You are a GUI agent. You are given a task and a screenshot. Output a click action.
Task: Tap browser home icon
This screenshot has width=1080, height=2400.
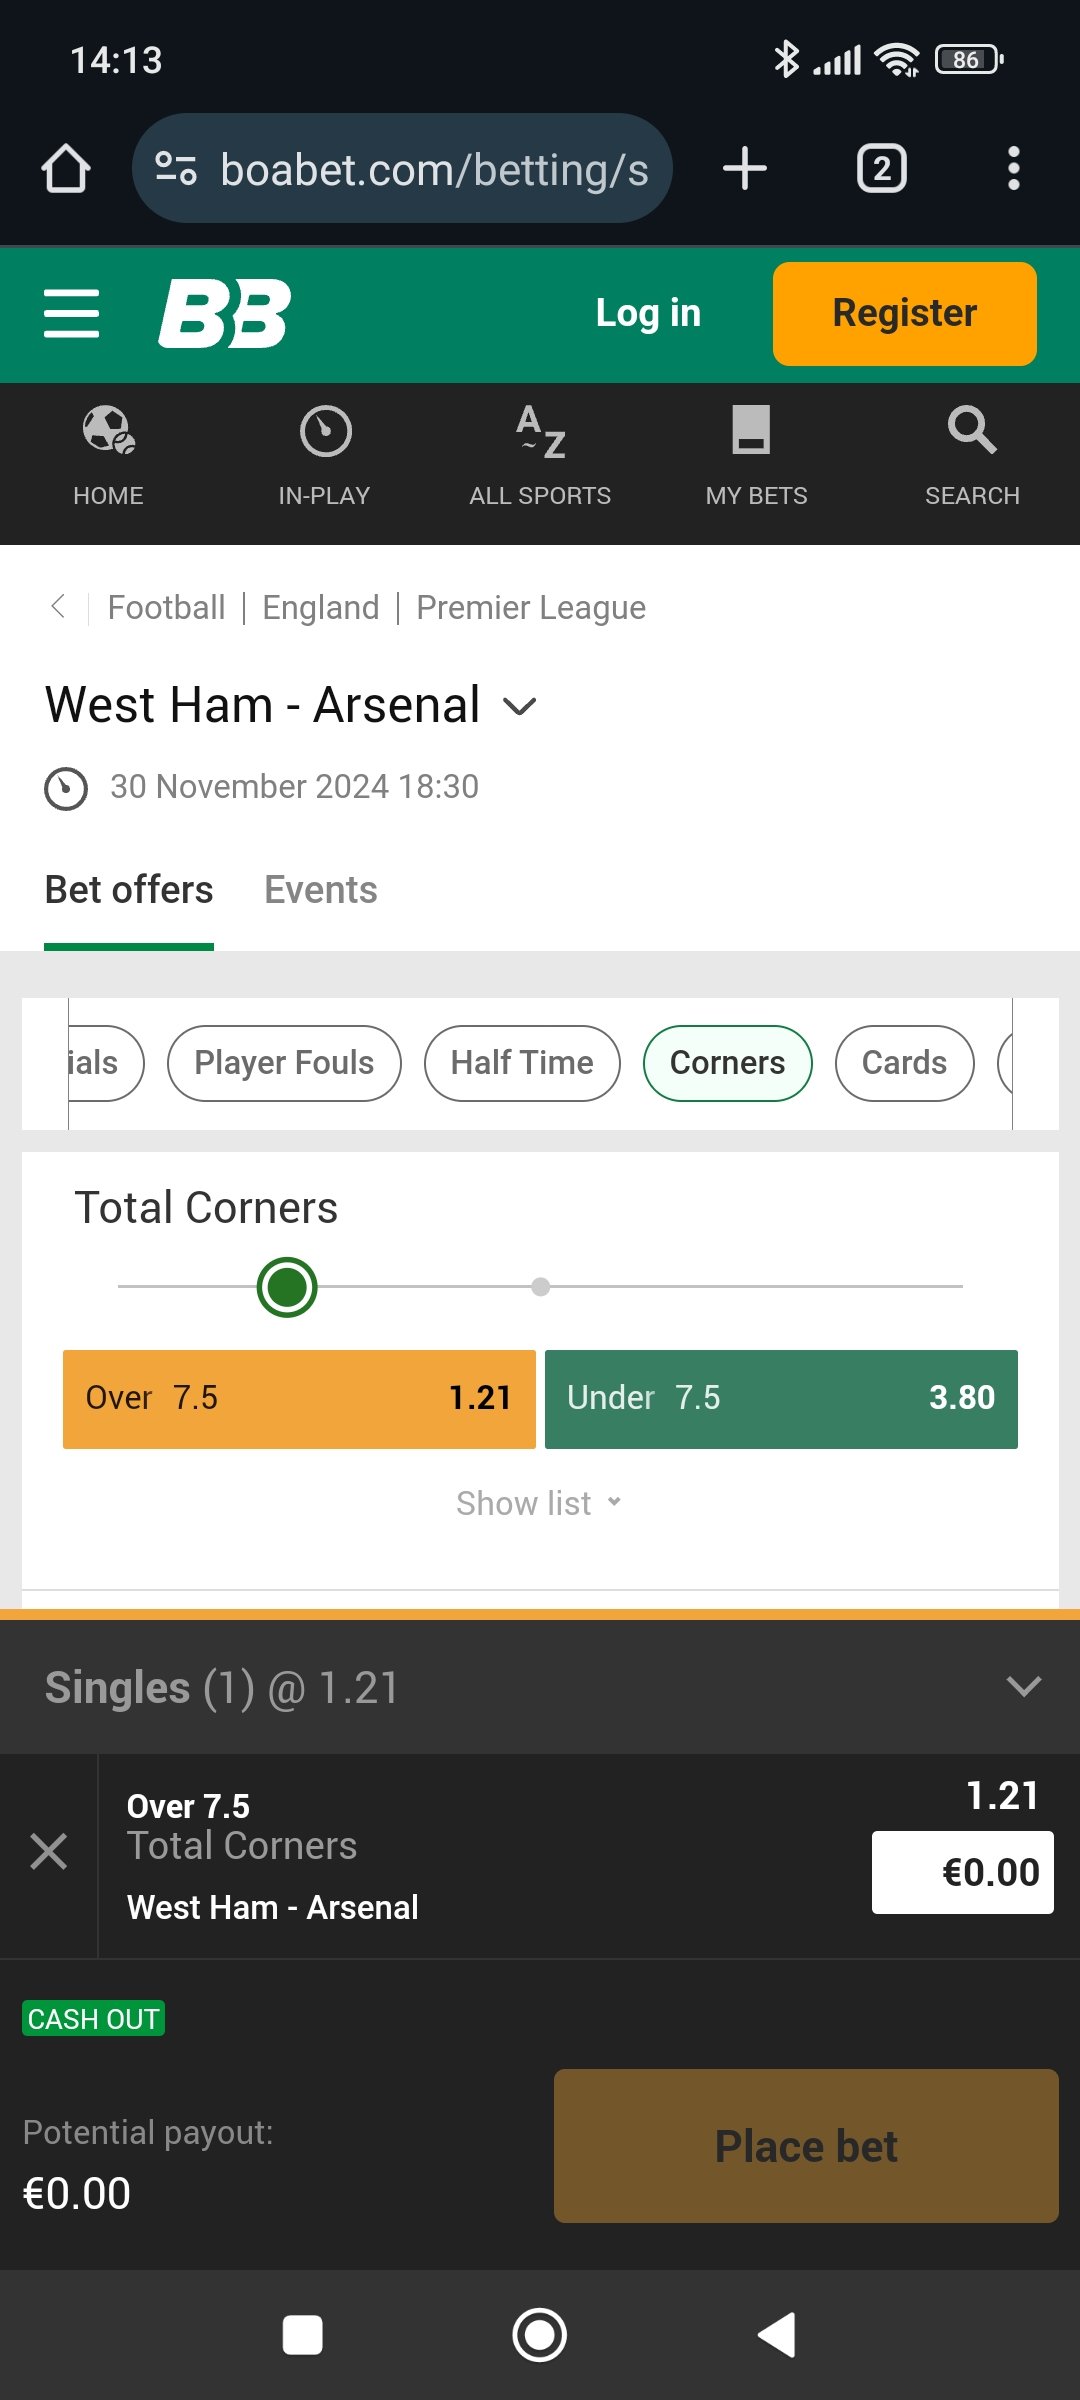point(66,168)
